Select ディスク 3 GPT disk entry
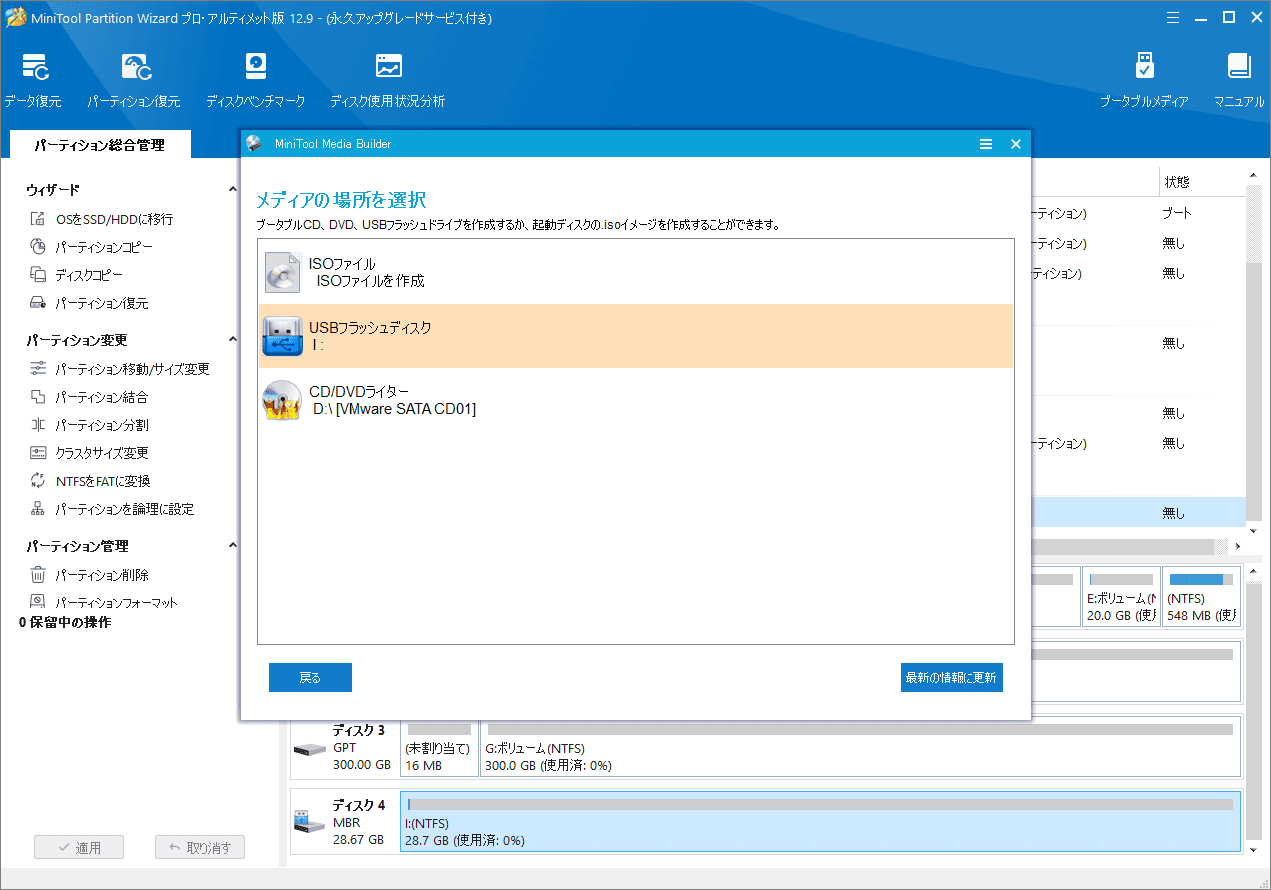1271x890 pixels. 345,747
